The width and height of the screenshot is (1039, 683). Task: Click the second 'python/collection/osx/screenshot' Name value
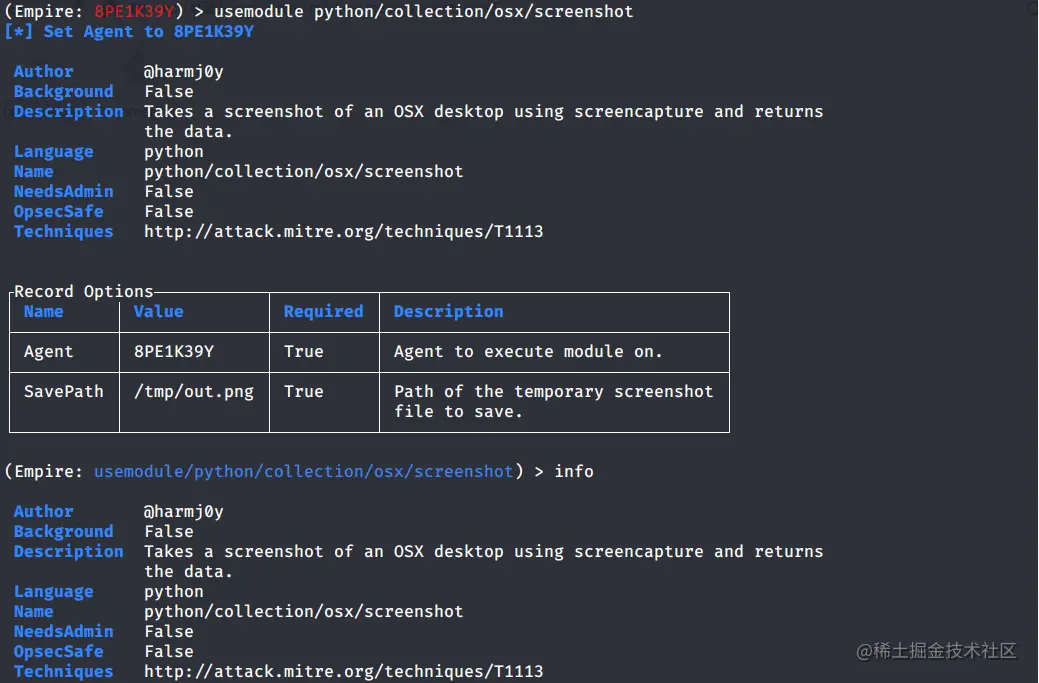[x=303, y=611]
